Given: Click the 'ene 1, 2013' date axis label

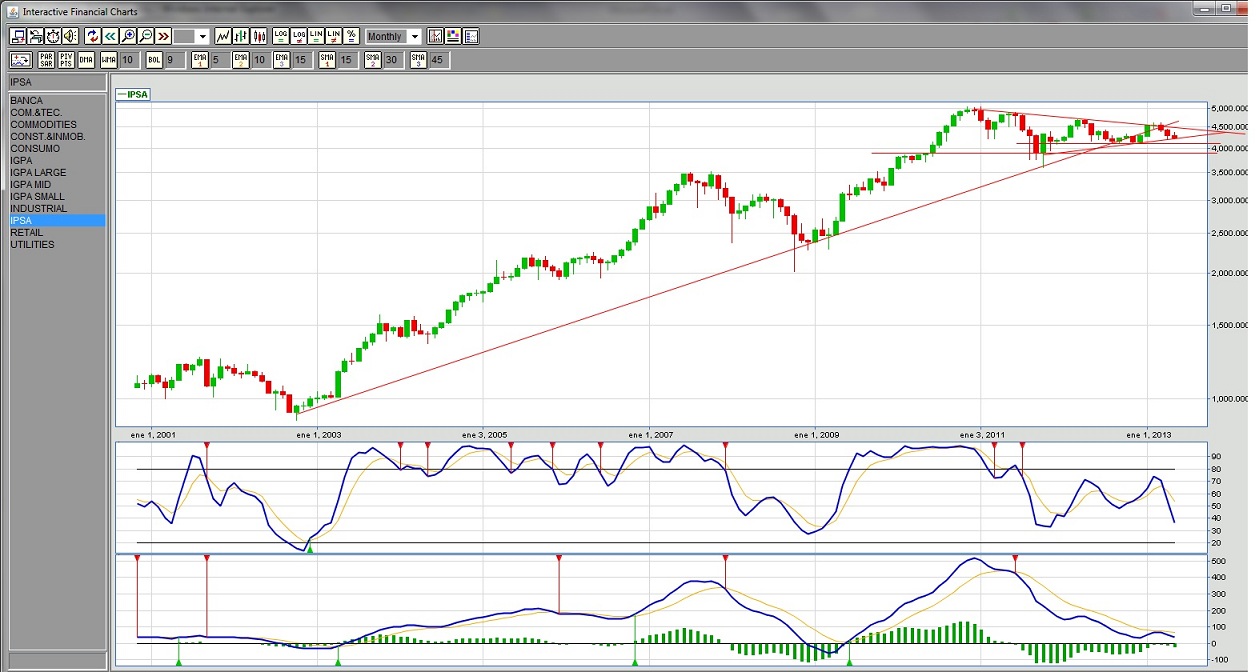Looking at the screenshot, I should click(x=1150, y=435).
